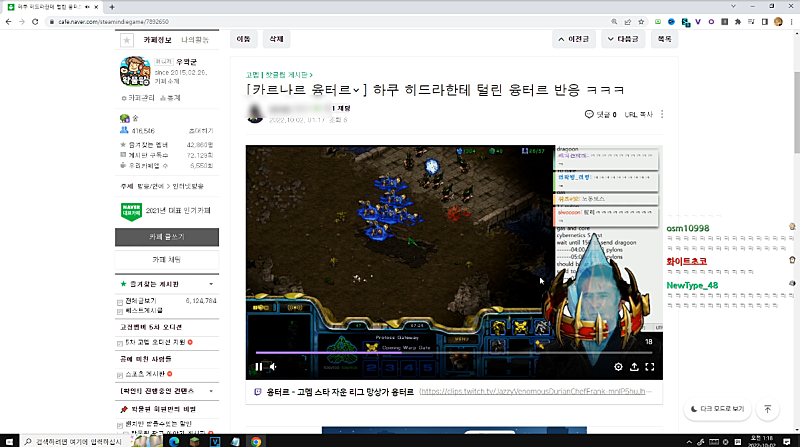Open Chrome from the taskbar
Screen dimensions: 800x447
[256, 441]
